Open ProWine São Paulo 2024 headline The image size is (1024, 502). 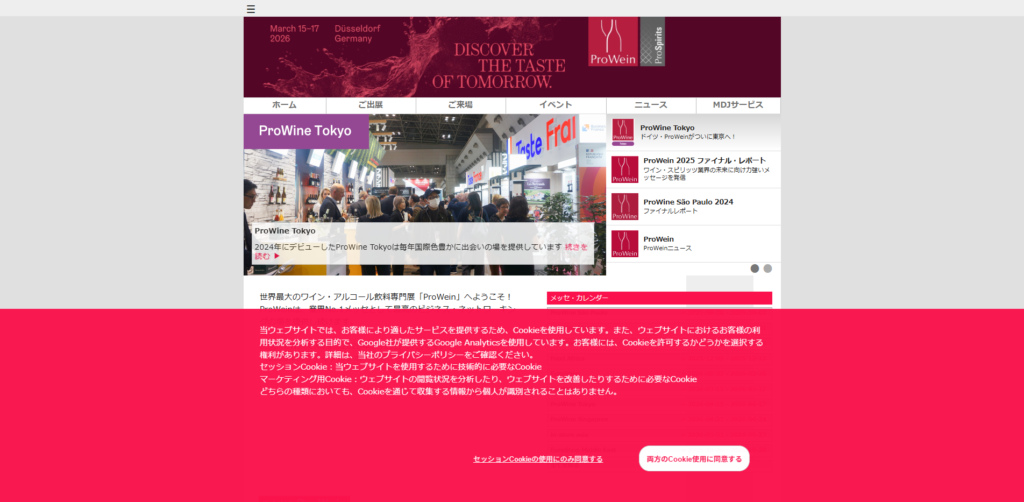point(688,202)
